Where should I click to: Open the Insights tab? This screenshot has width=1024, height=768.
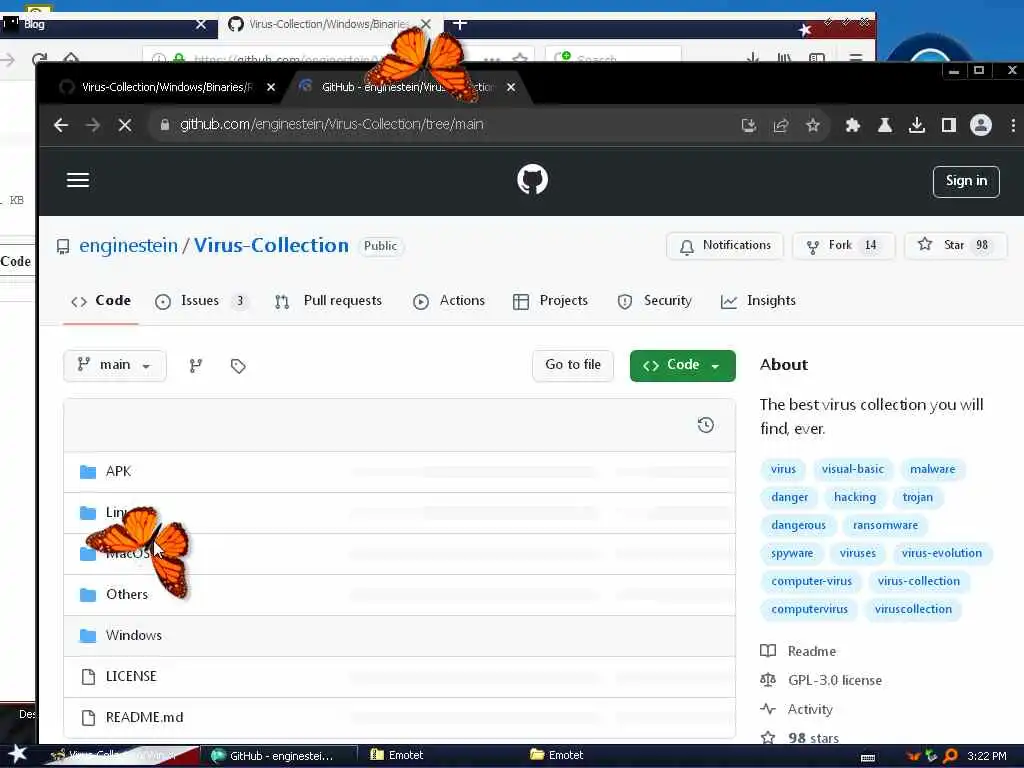(x=758, y=301)
